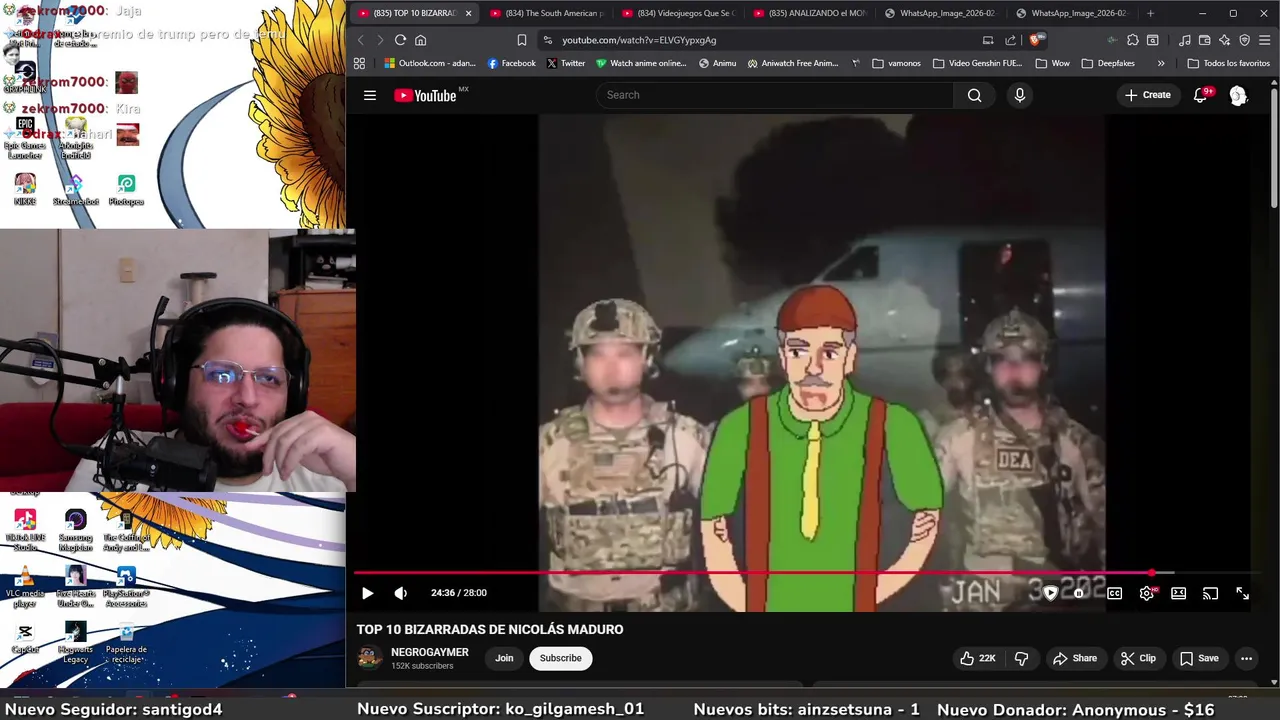The image size is (1280, 720).
Task: Open the YouTube hamburger guide menu
Action: 370,95
